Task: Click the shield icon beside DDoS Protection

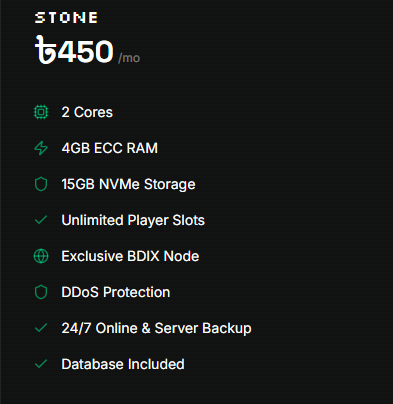Action: pos(41,292)
